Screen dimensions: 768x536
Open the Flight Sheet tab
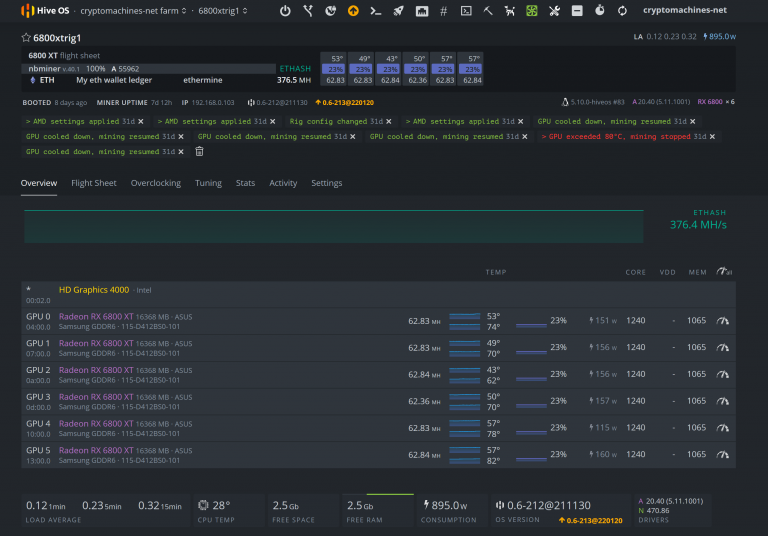click(94, 183)
